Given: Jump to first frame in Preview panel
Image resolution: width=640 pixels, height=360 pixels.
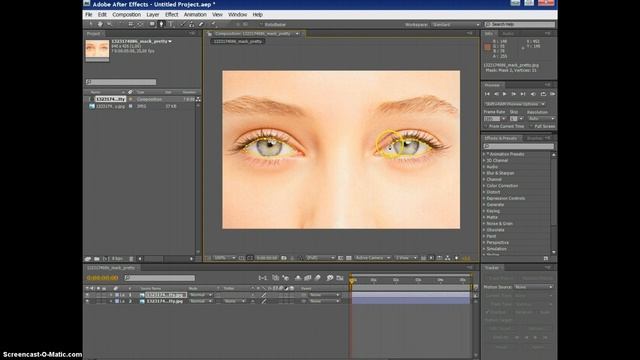Looking at the screenshot, I should [x=487, y=94].
